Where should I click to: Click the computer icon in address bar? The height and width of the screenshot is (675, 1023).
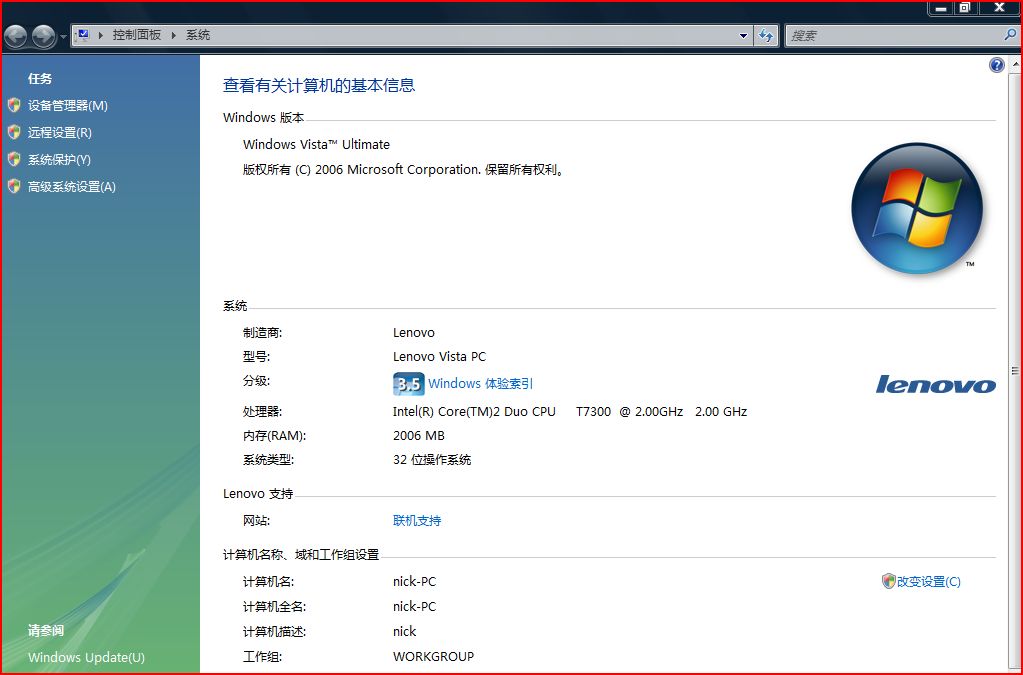pyautogui.click(x=83, y=35)
